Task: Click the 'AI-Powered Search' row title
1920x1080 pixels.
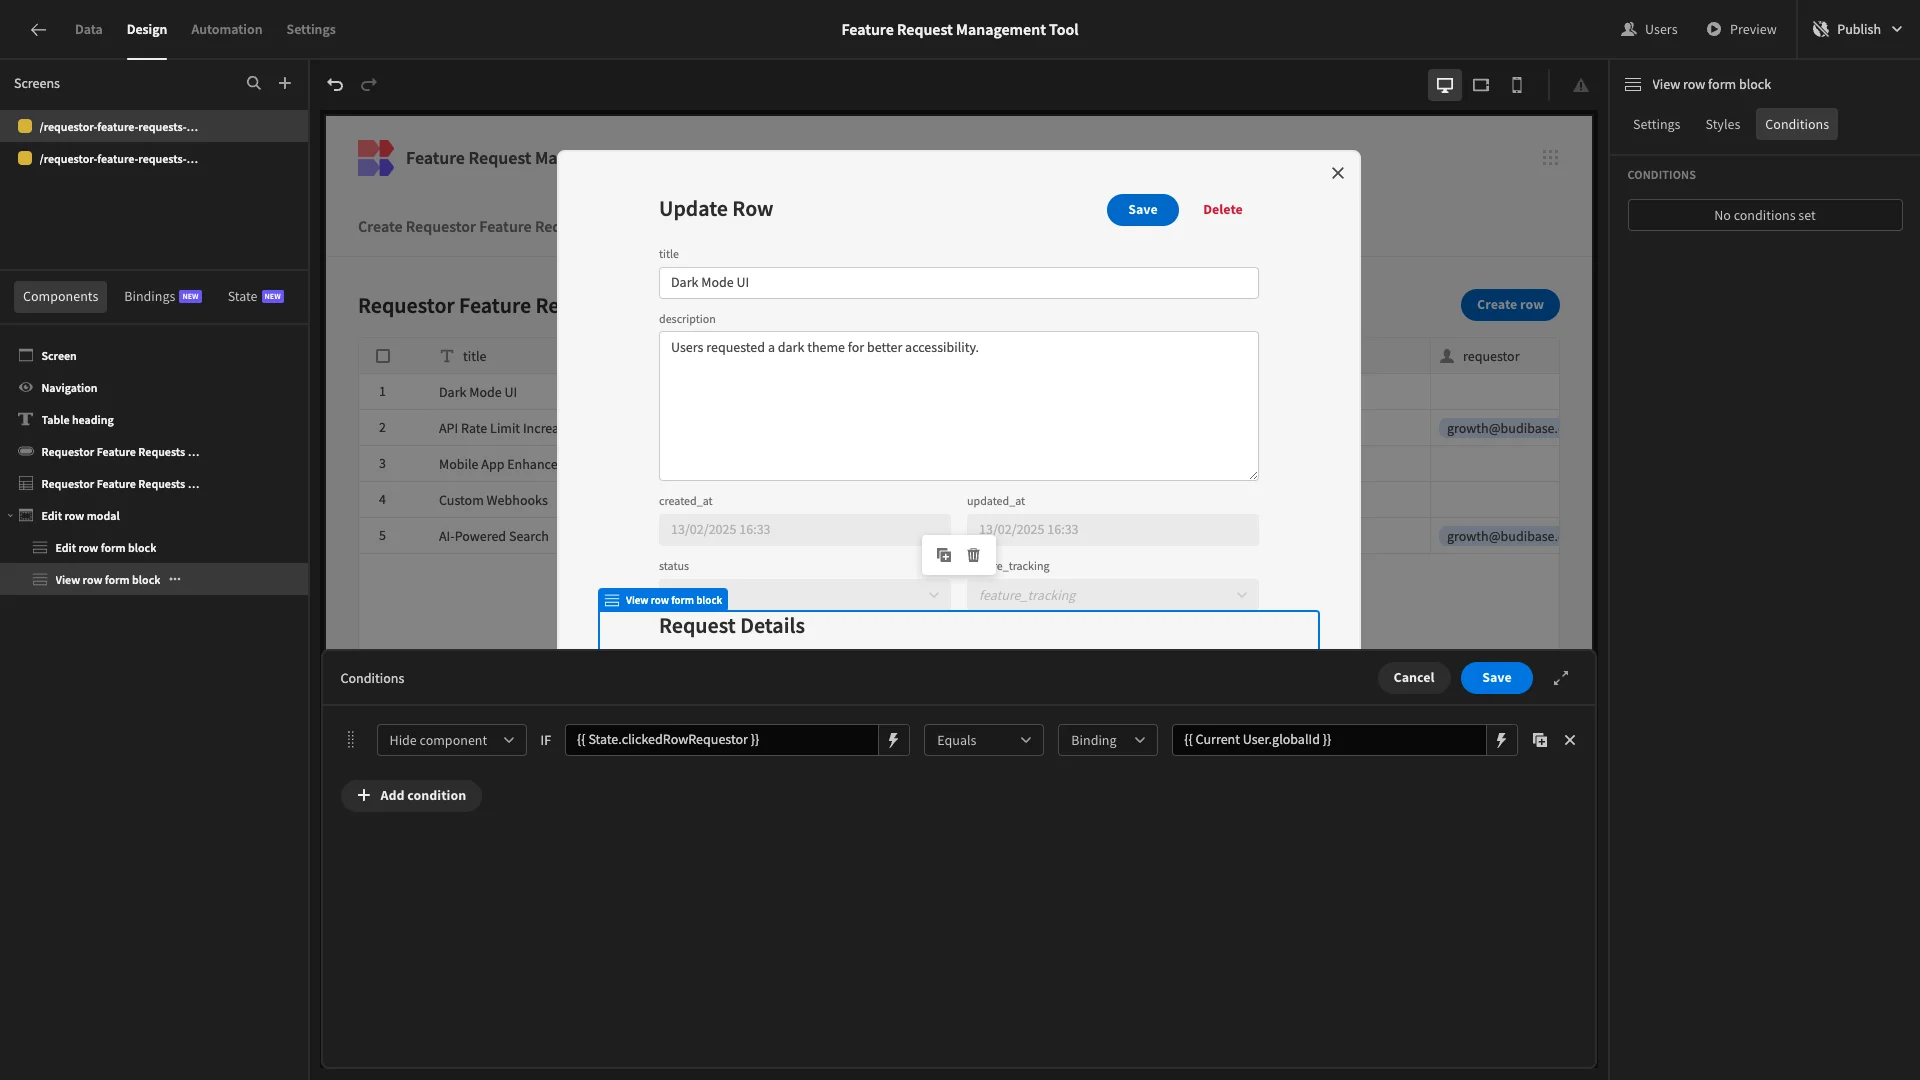Action: [x=493, y=536]
